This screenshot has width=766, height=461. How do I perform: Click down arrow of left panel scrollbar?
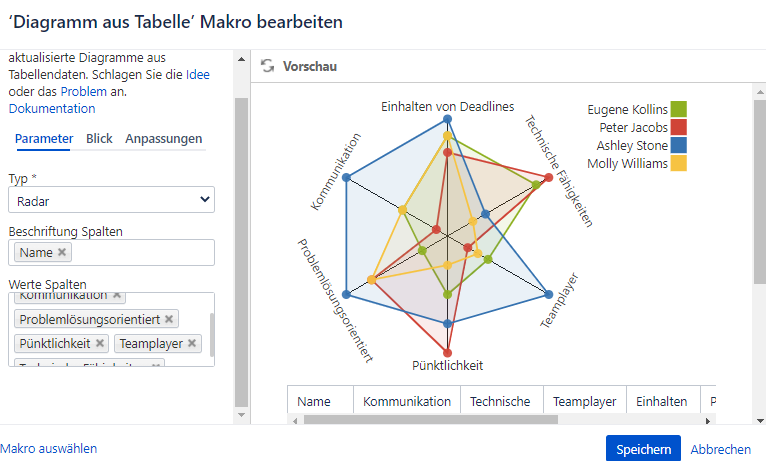(x=241, y=415)
